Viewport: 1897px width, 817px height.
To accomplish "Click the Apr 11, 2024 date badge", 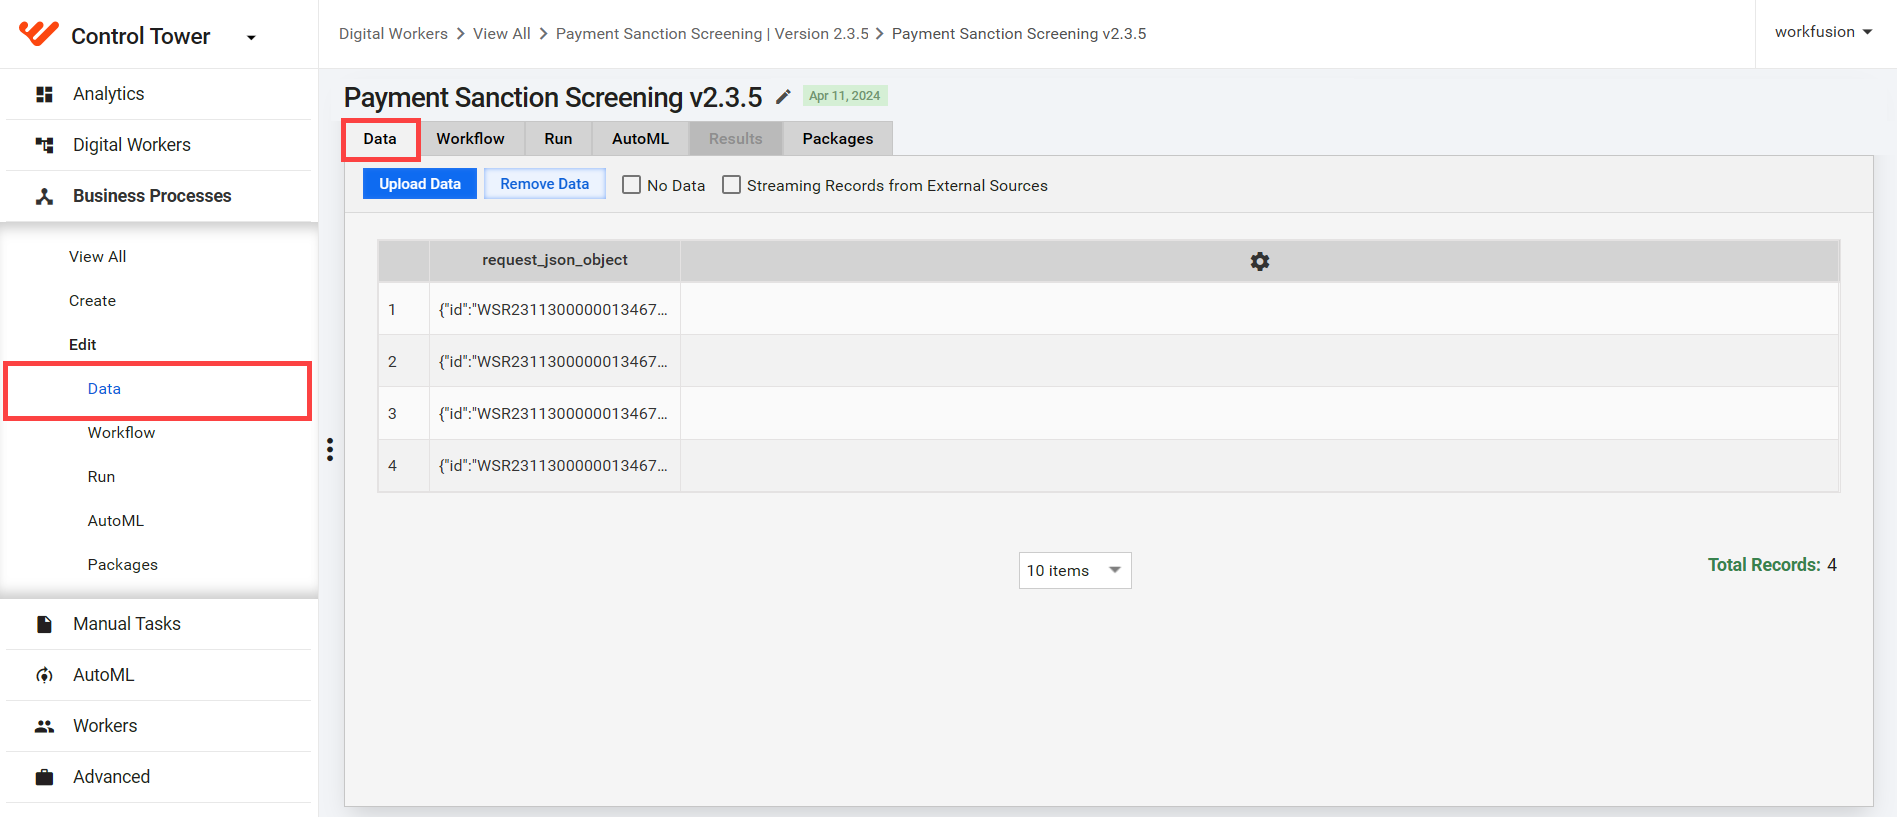I will click(x=845, y=96).
